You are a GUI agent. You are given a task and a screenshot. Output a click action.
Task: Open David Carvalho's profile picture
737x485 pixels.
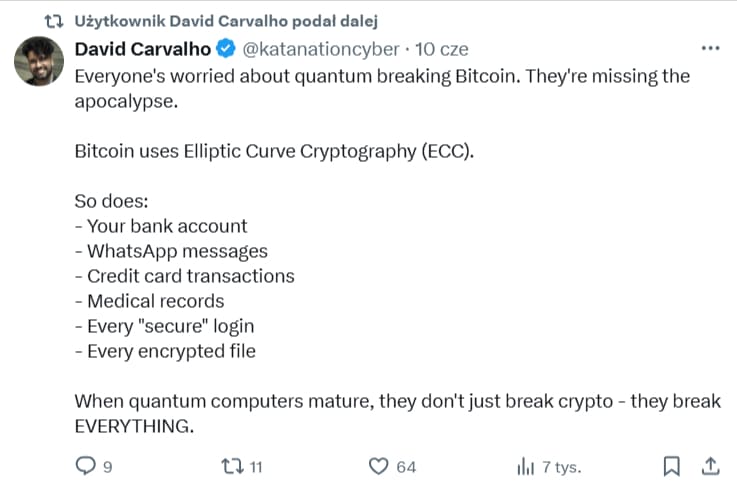pos(39,67)
